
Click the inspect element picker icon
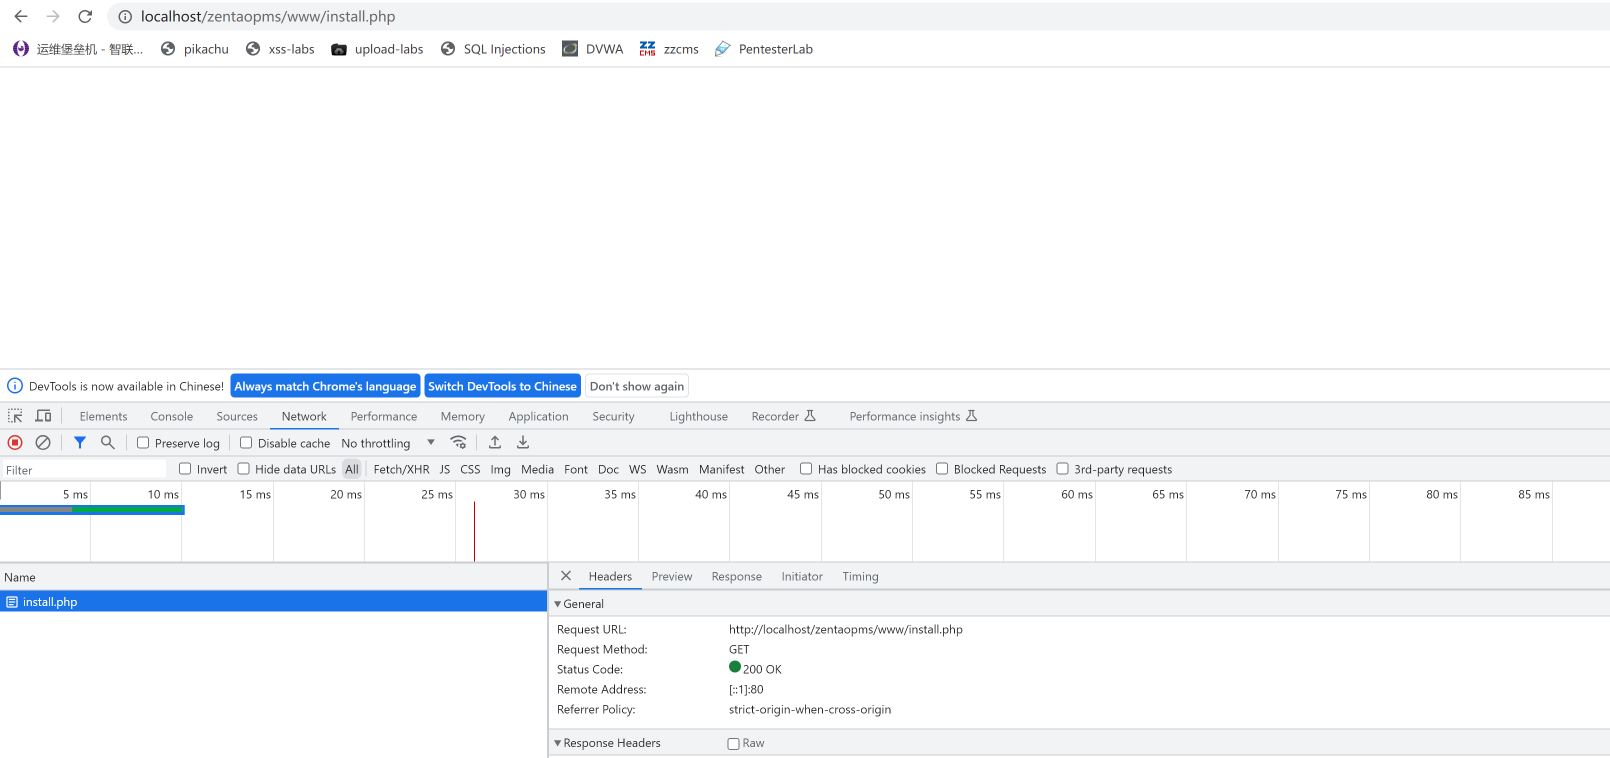(15, 416)
